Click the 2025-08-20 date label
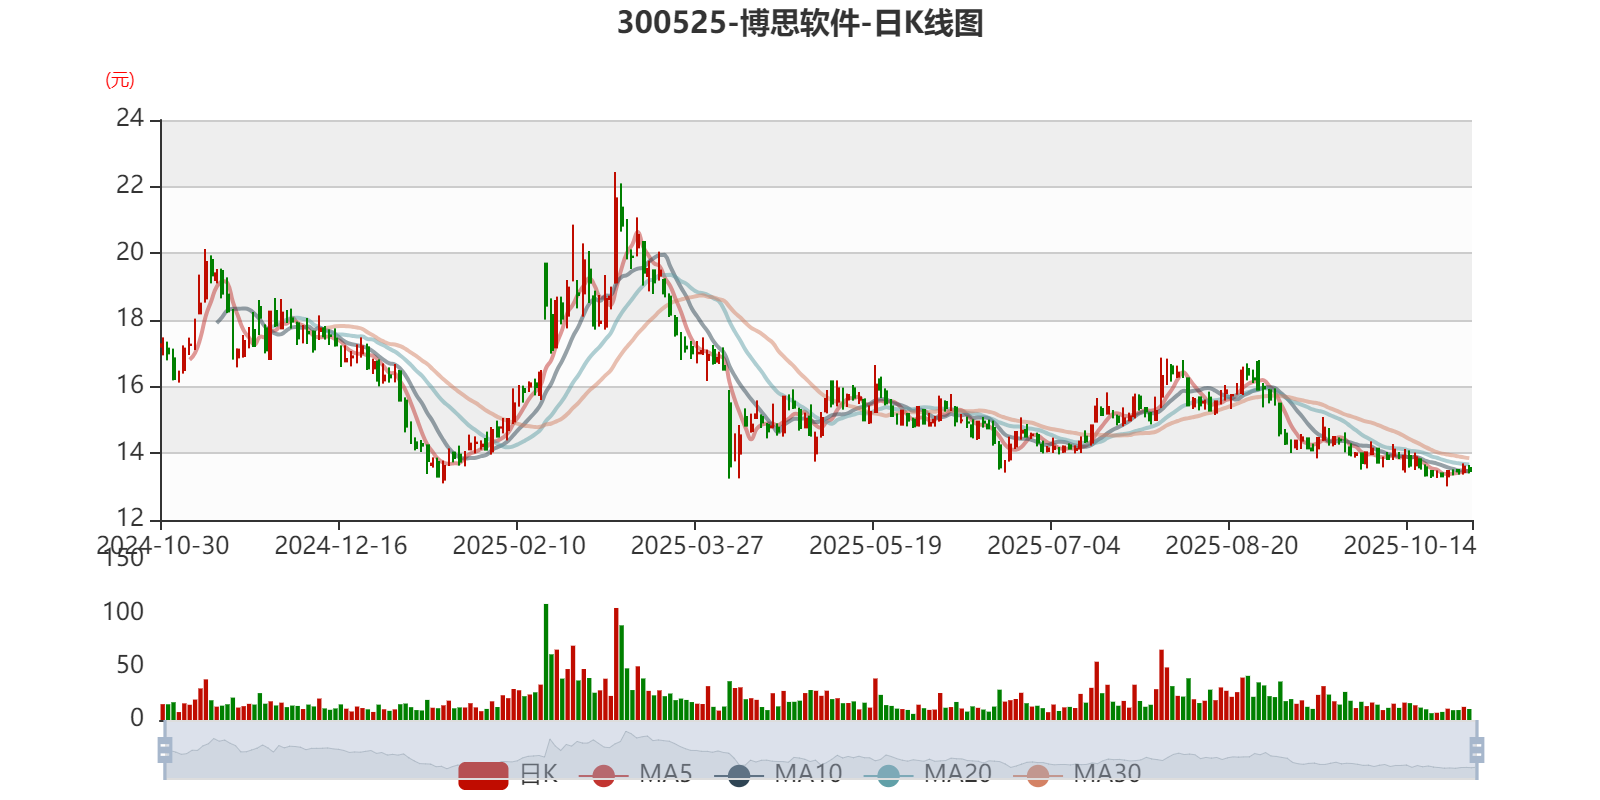 coord(1231,545)
